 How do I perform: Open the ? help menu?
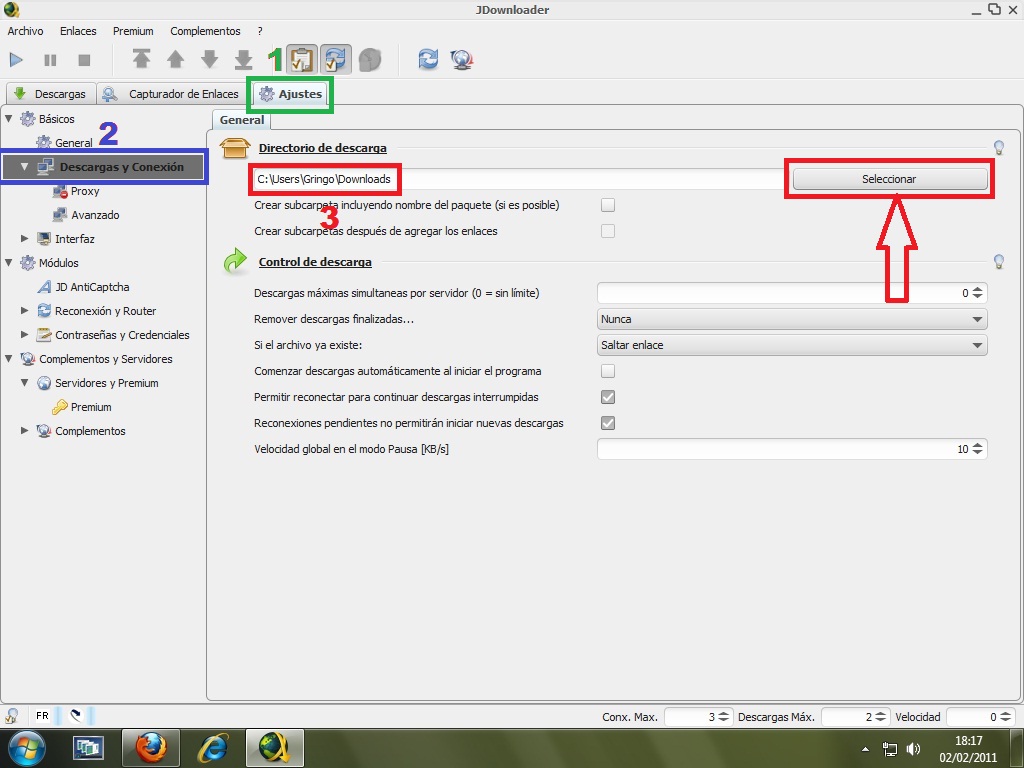260,31
